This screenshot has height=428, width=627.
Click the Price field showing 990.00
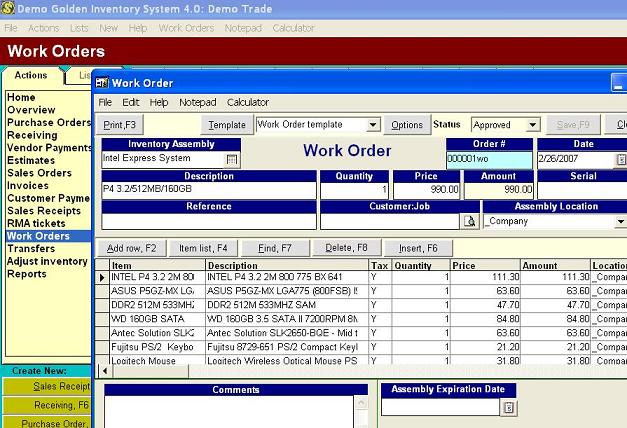pyautogui.click(x=427, y=190)
